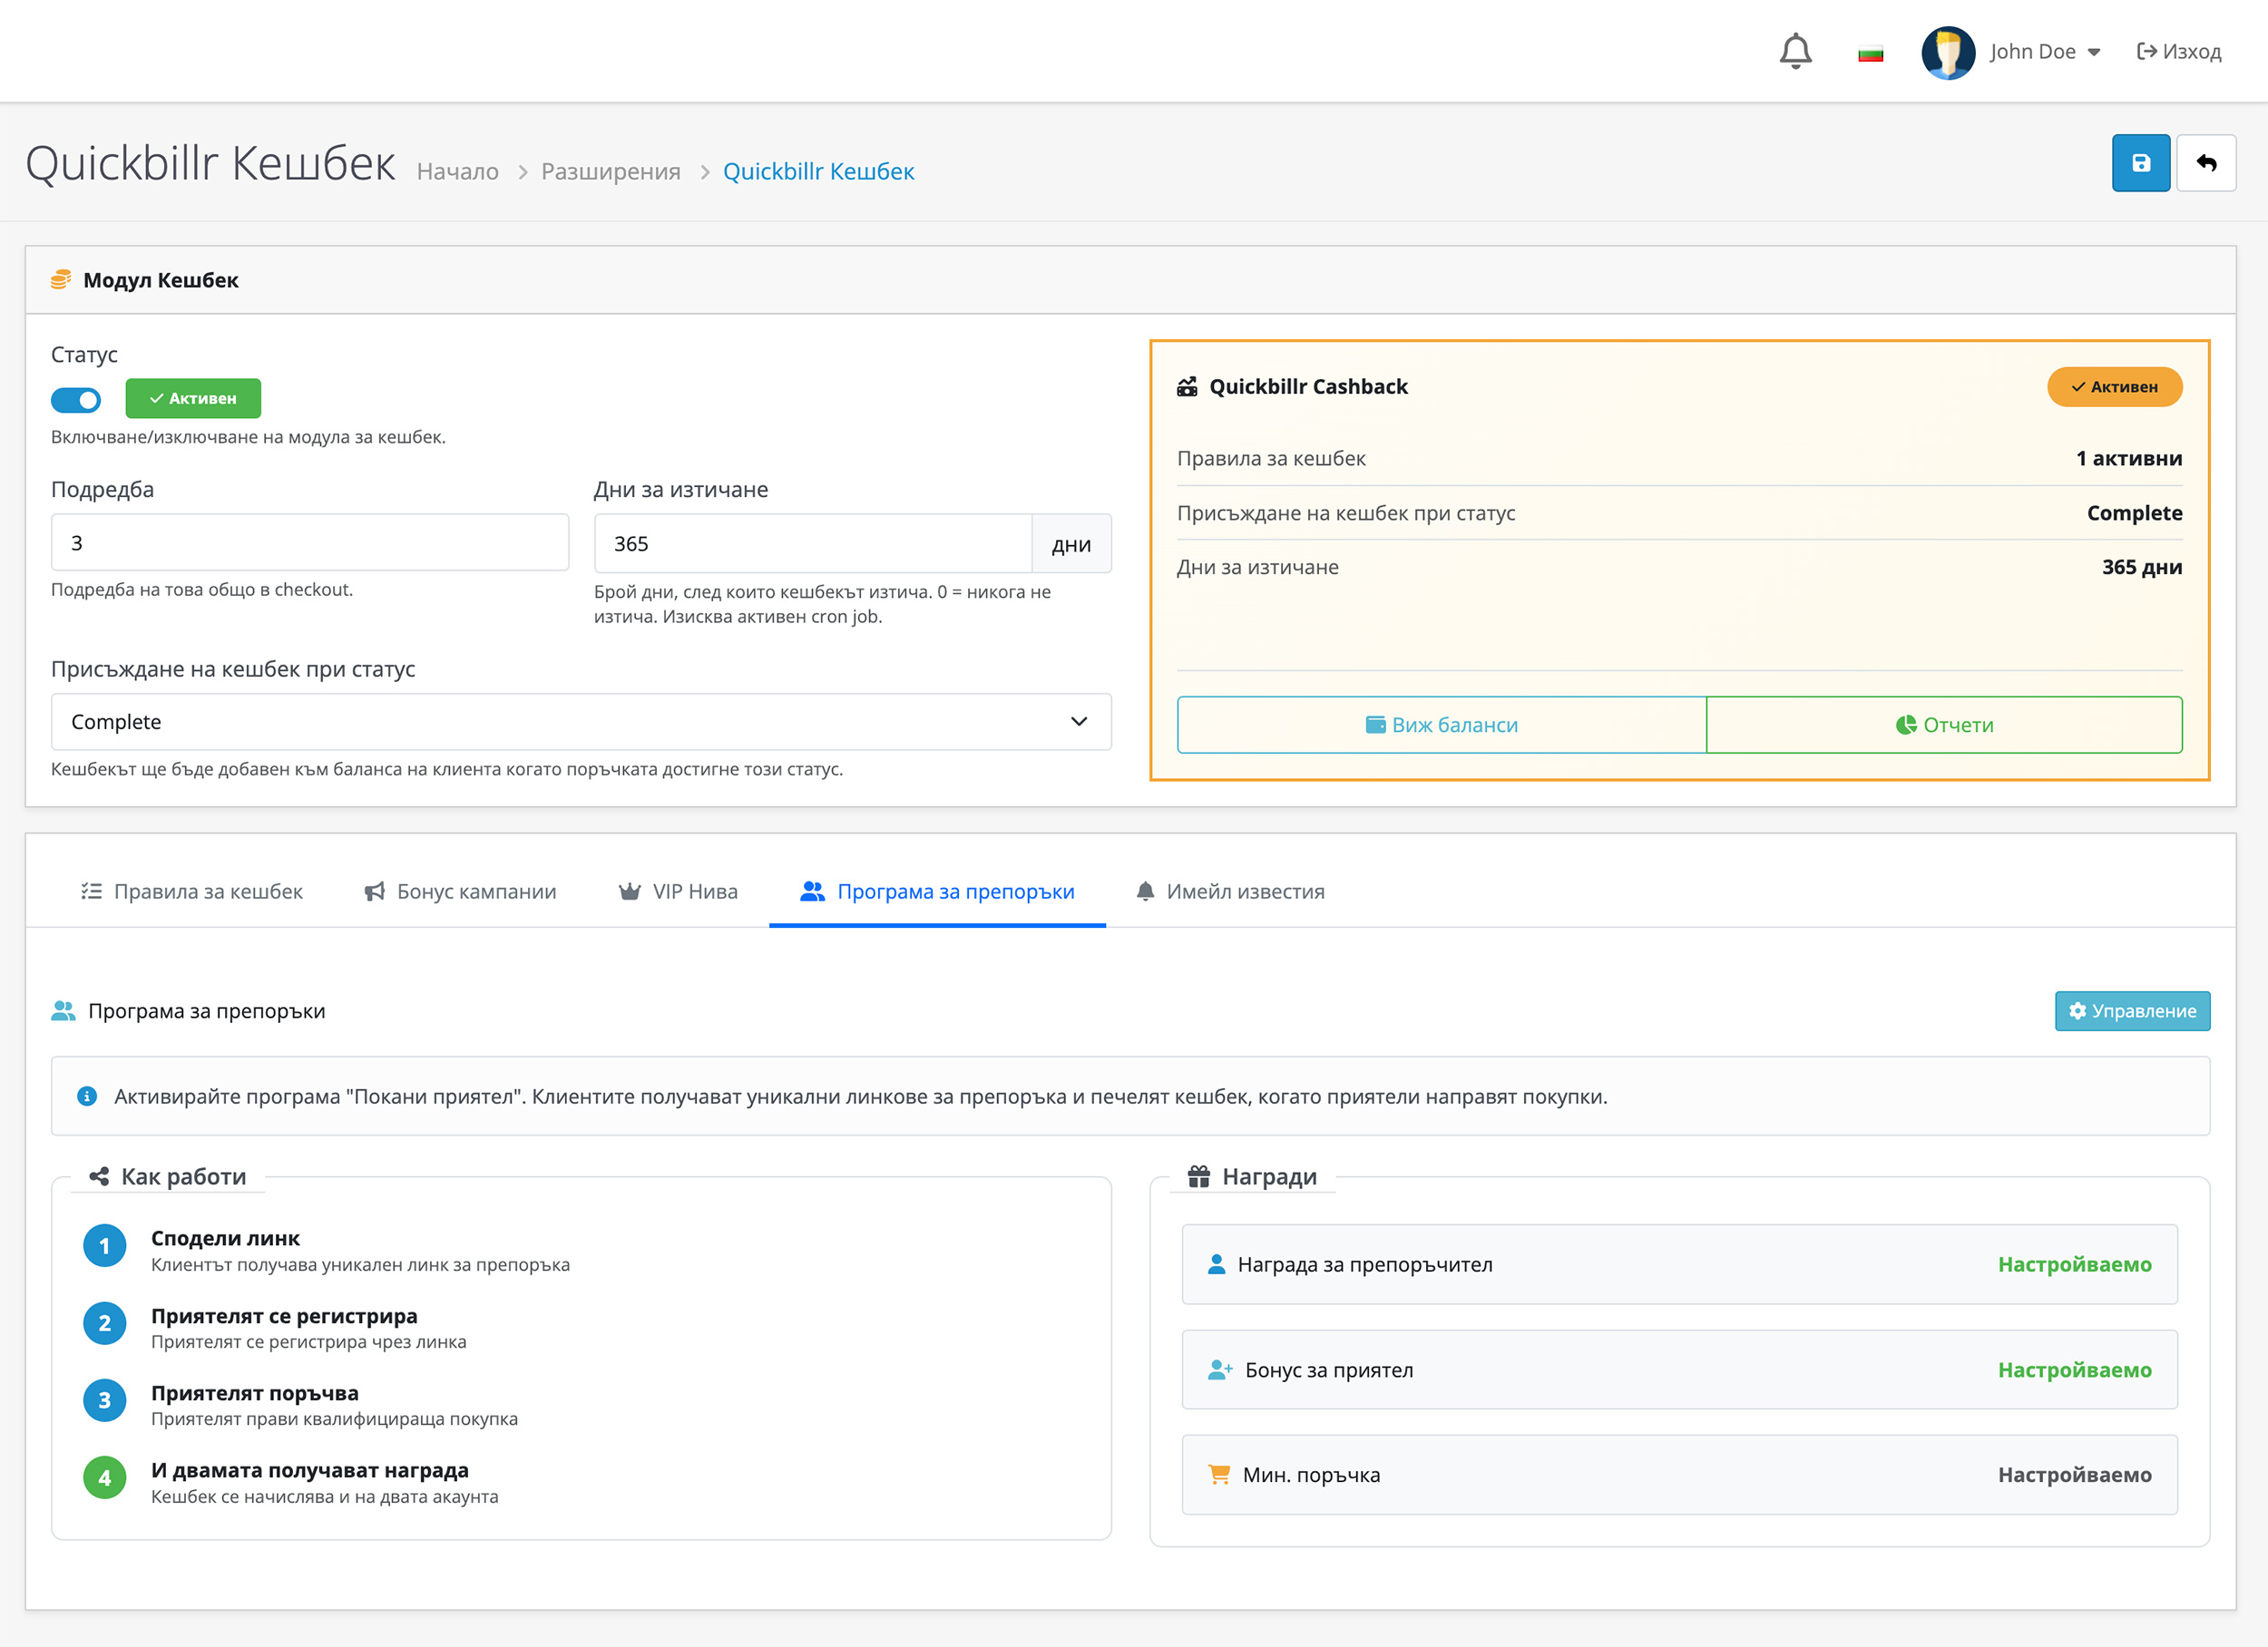The width and height of the screenshot is (2268, 1647).
Task: Click John Doe's avatar picture
Action: tap(1947, 52)
